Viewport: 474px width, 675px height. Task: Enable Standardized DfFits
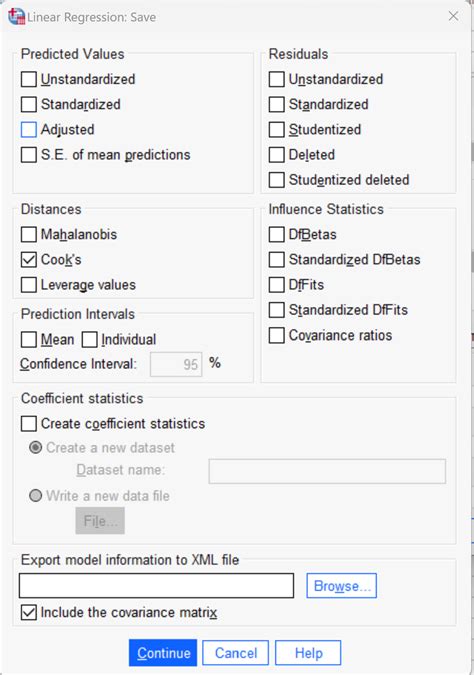[x=276, y=310]
